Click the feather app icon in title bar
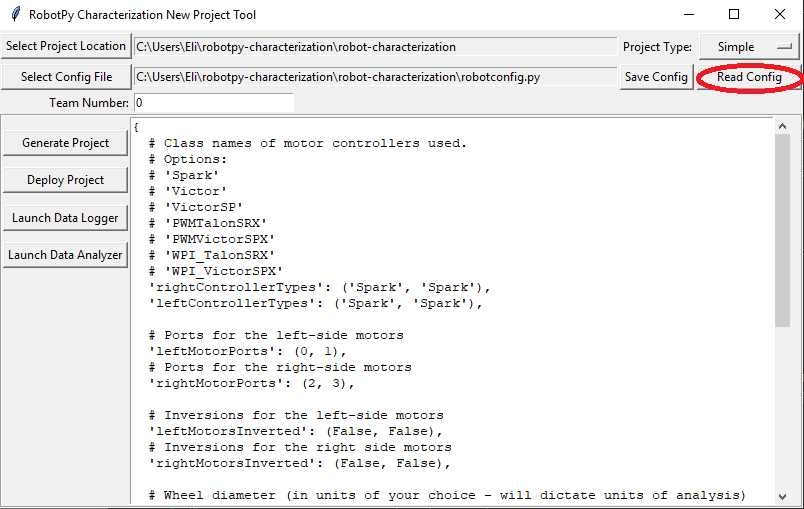804x509 pixels. coord(16,14)
